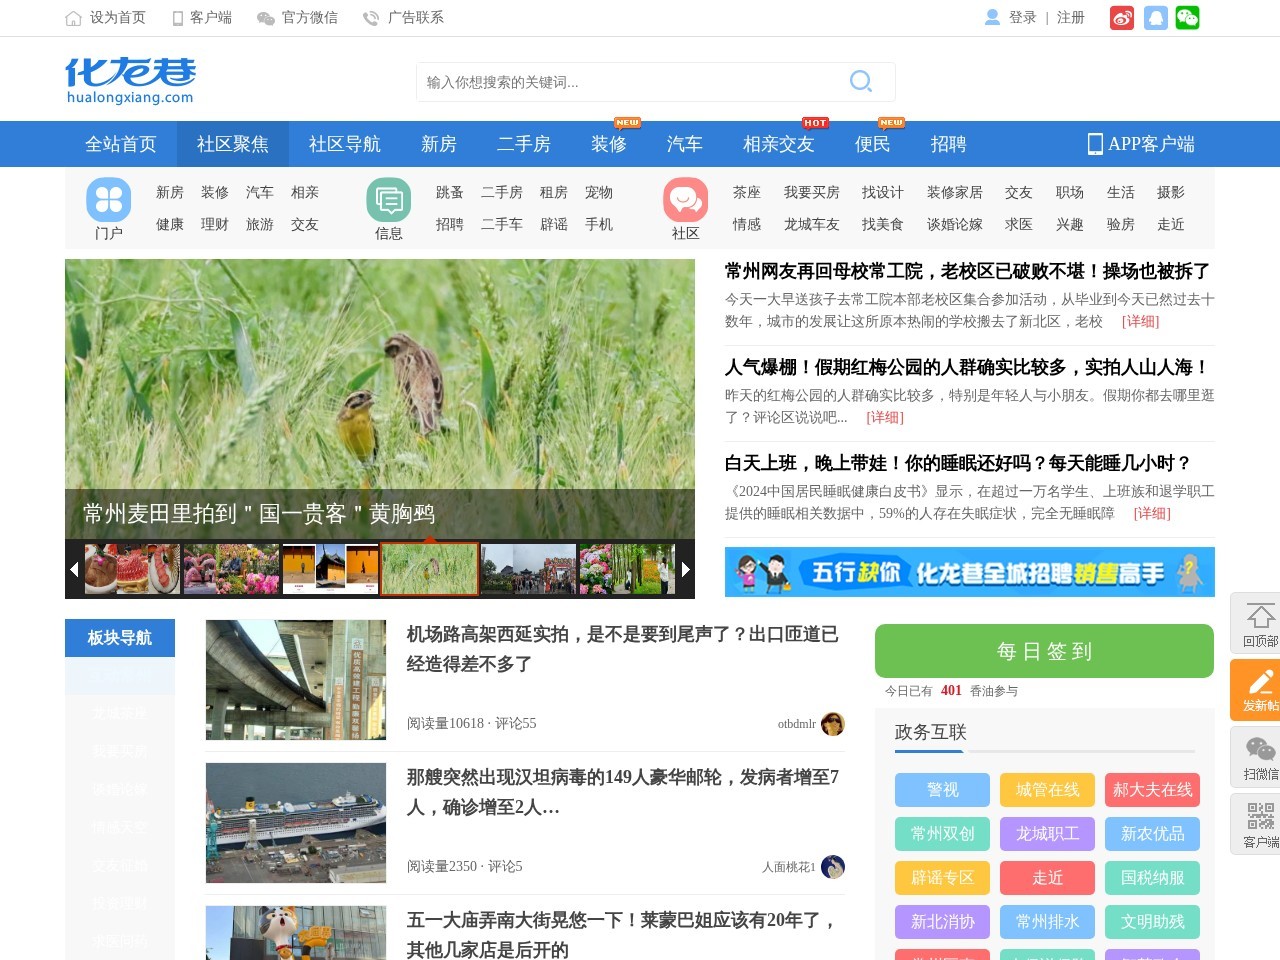Screen dimensions: 1280x960
Task: Click the 龙城车友 link
Action: pos(812,224)
